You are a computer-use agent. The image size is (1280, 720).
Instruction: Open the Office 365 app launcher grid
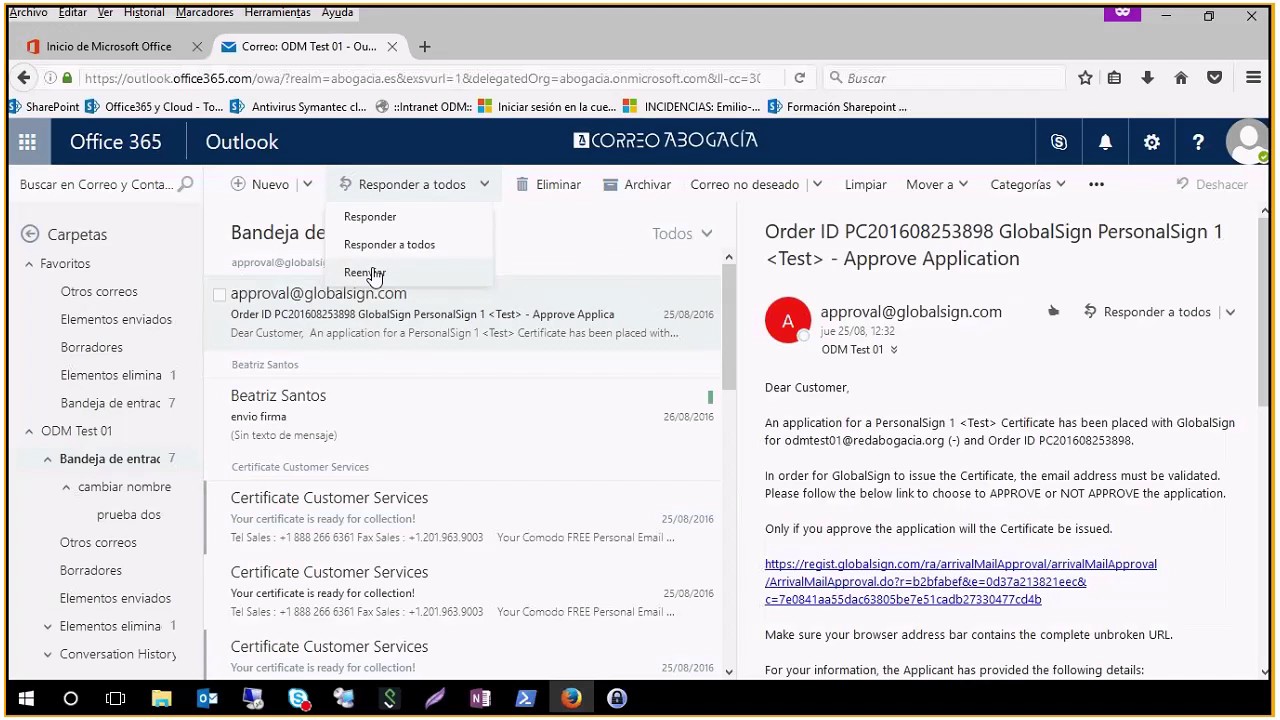pos(27,142)
